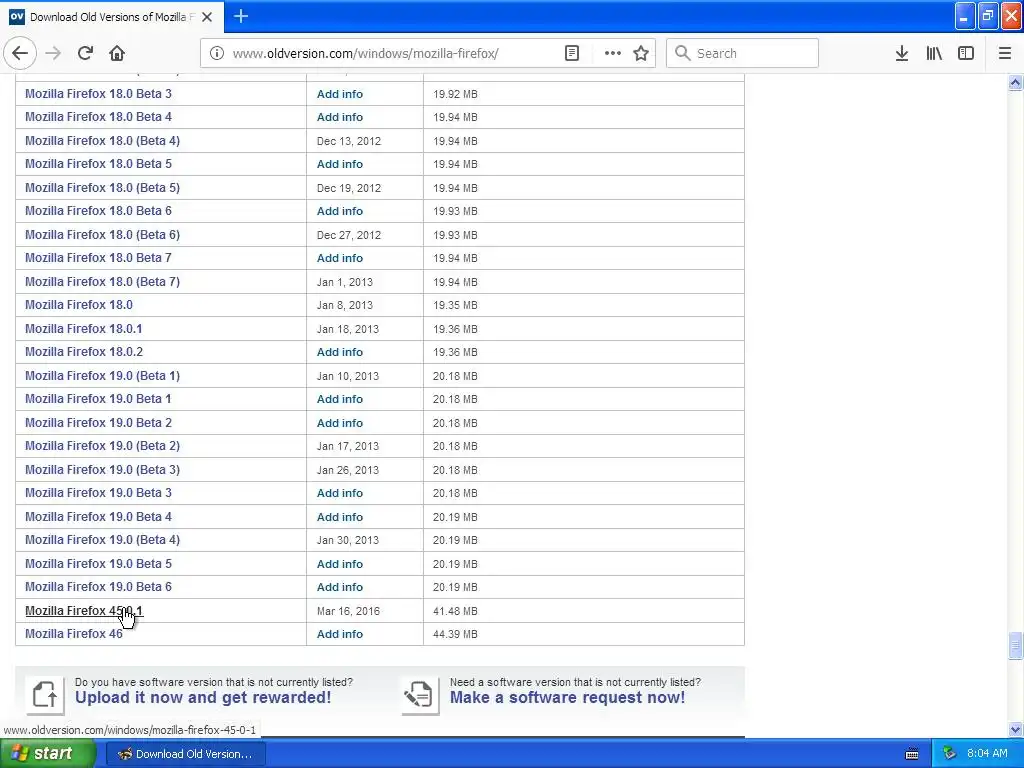Click Add info for 18.0 Beta 3

pos(340,94)
